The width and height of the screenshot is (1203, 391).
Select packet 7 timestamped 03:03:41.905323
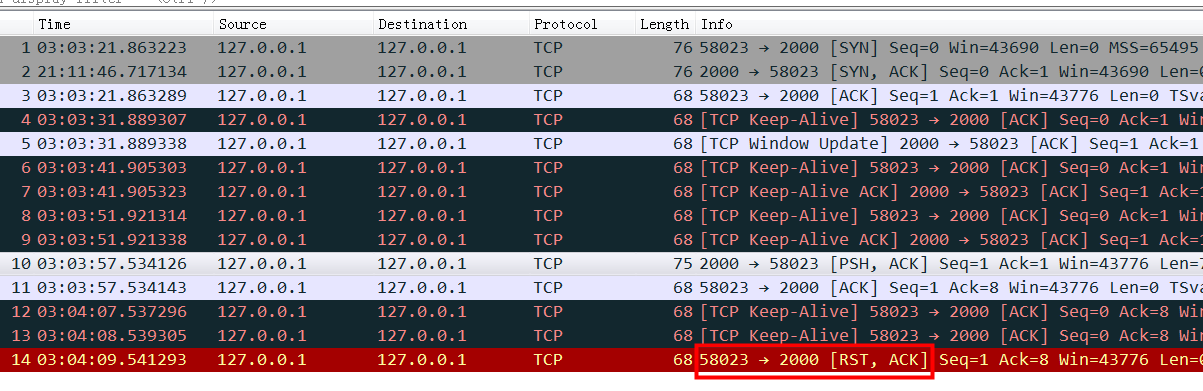point(601,192)
